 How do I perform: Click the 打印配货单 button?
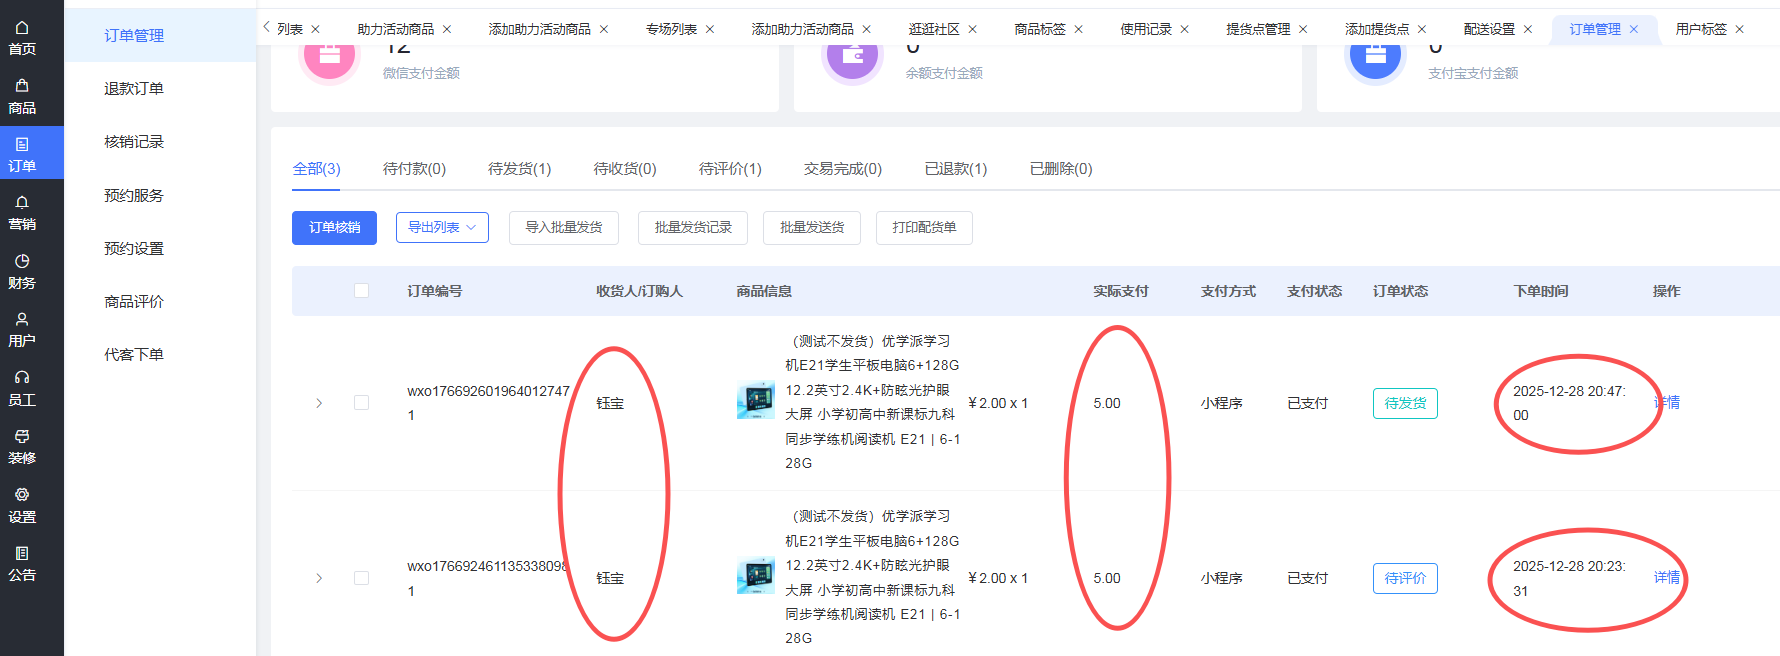pos(924,227)
